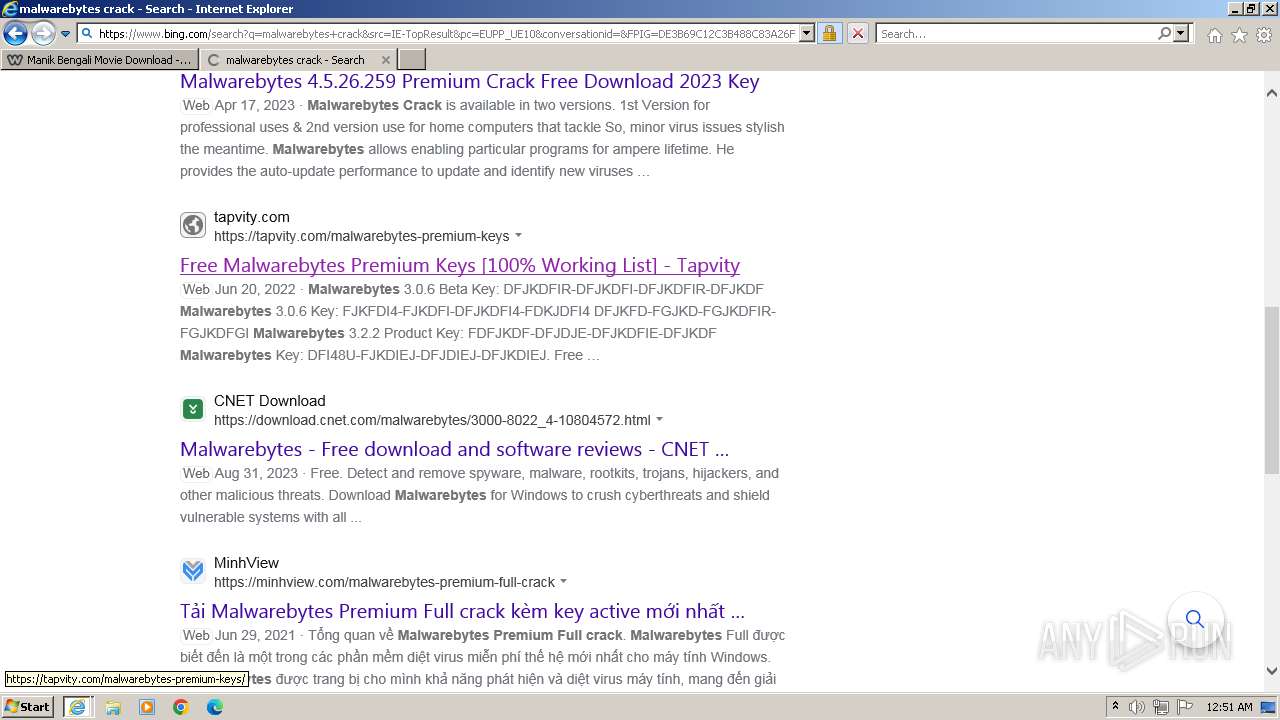This screenshot has height=720, width=1280.
Task: Expand the download.cnet.com URL options arrow
Action: pyautogui.click(x=659, y=421)
